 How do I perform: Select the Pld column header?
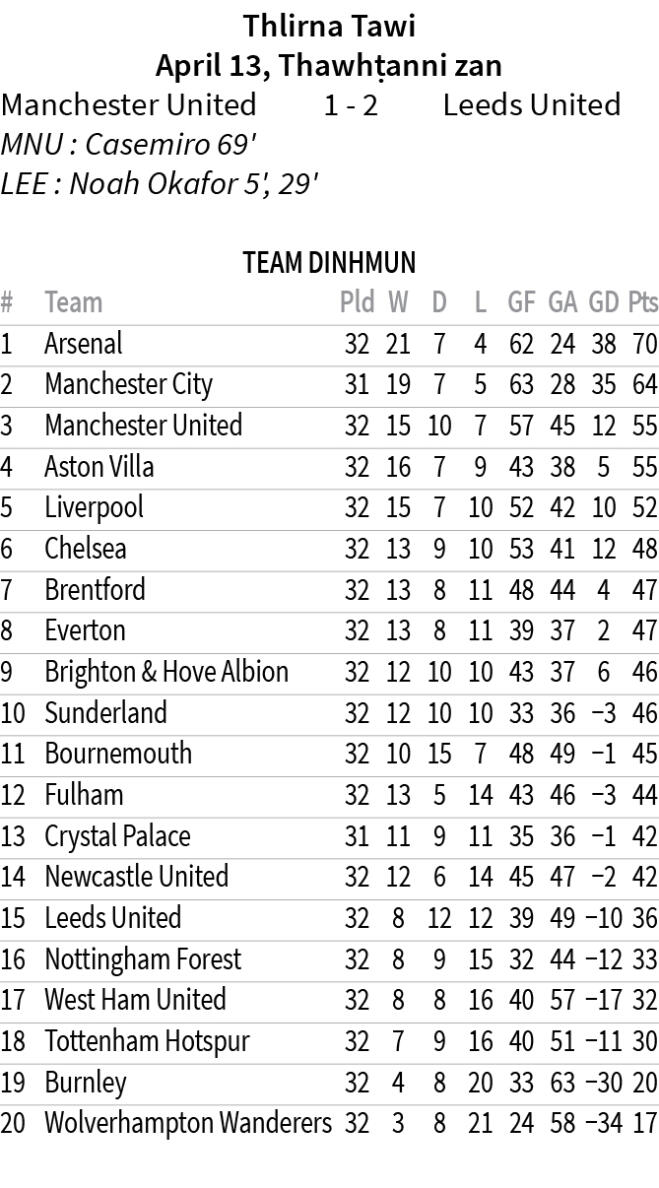click(357, 302)
